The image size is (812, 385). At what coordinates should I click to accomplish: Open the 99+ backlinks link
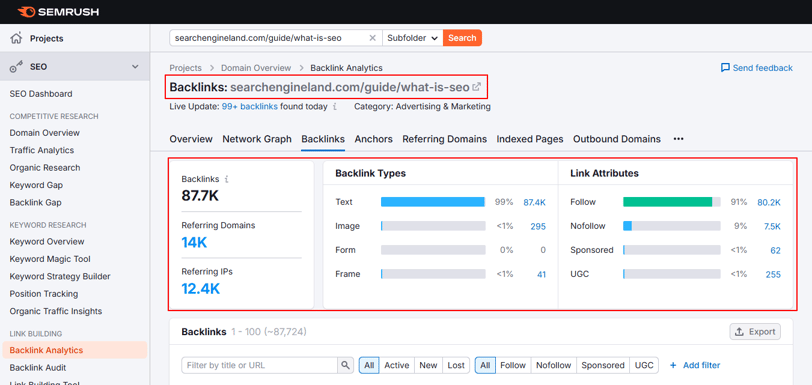(x=250, y=107)
